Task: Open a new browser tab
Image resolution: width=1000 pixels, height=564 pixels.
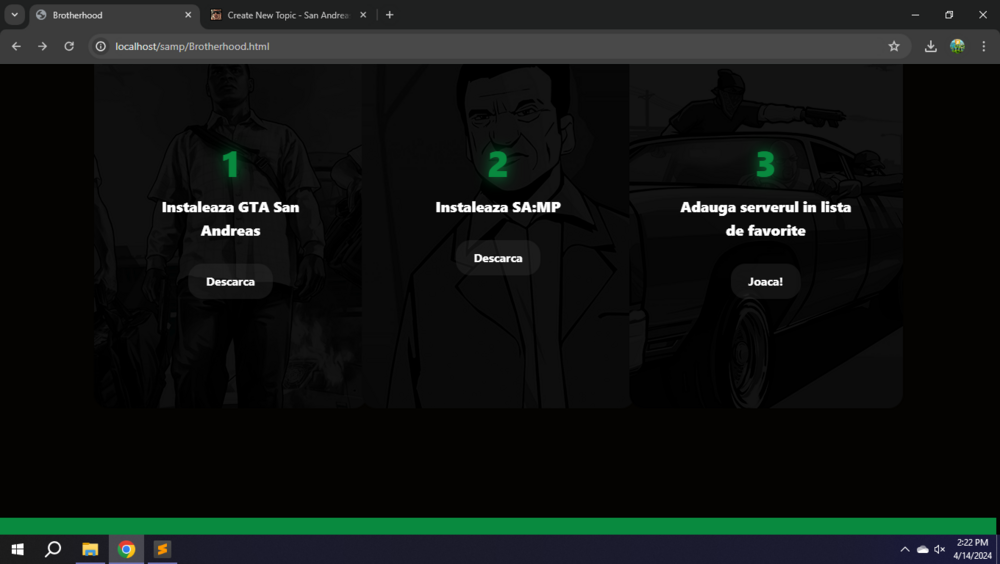Action: coord(390,15)
